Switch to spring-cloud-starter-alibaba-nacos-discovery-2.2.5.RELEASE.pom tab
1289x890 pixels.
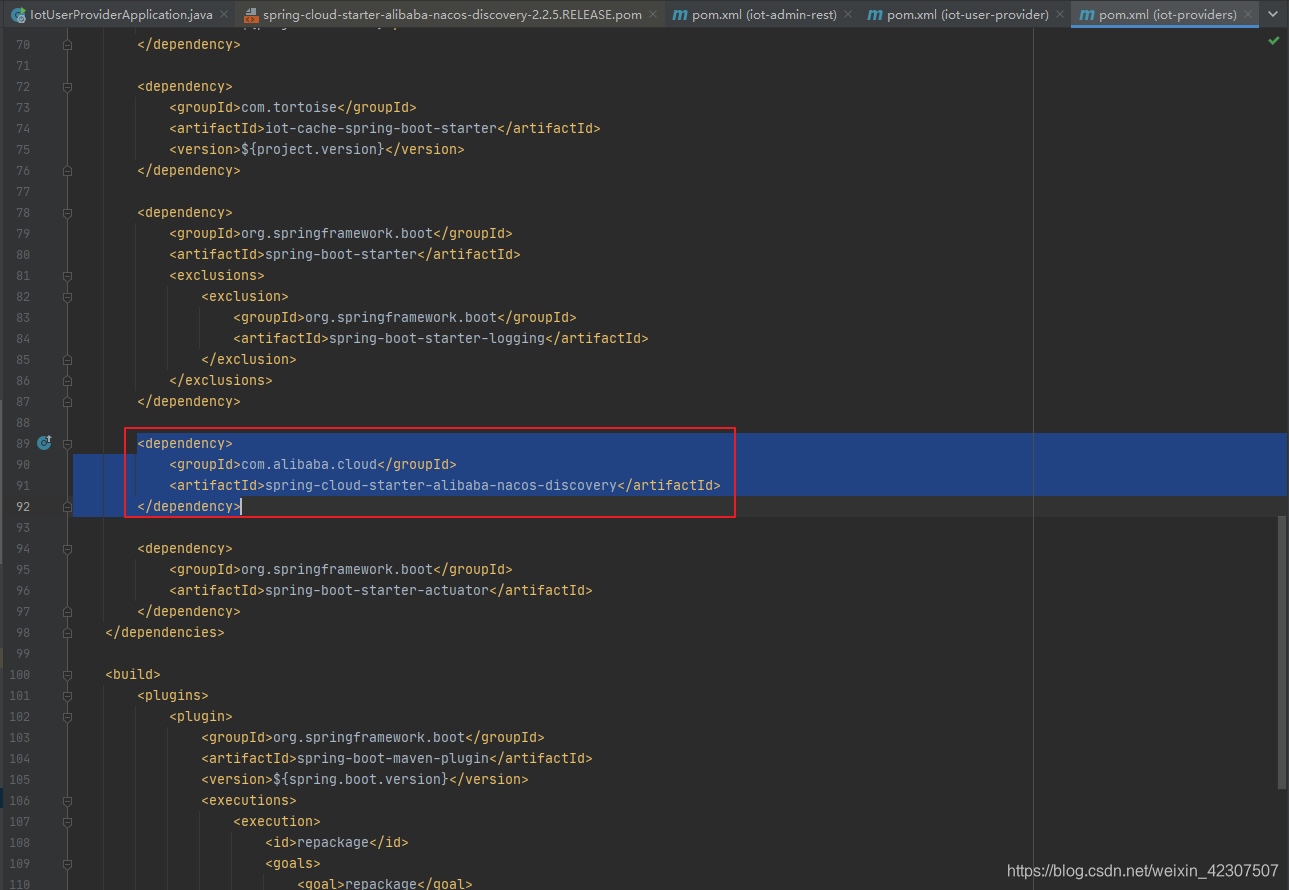click(x=452, y=15)
